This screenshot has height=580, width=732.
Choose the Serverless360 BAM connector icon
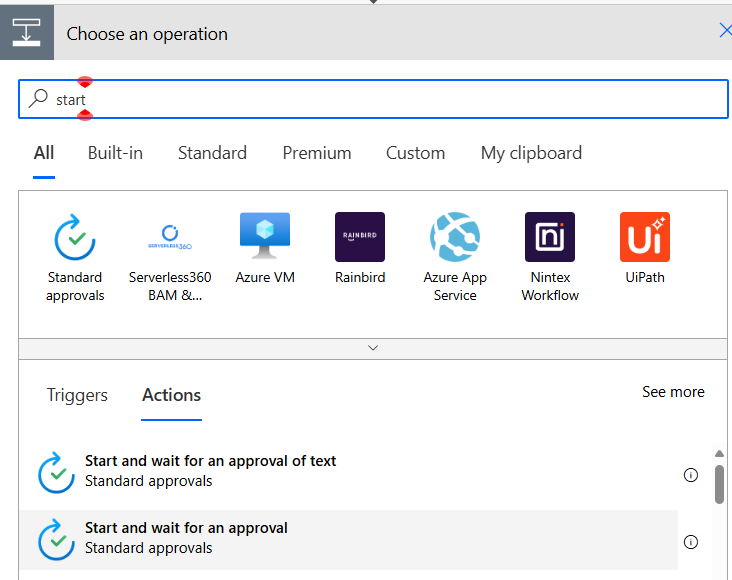(170, 237)
